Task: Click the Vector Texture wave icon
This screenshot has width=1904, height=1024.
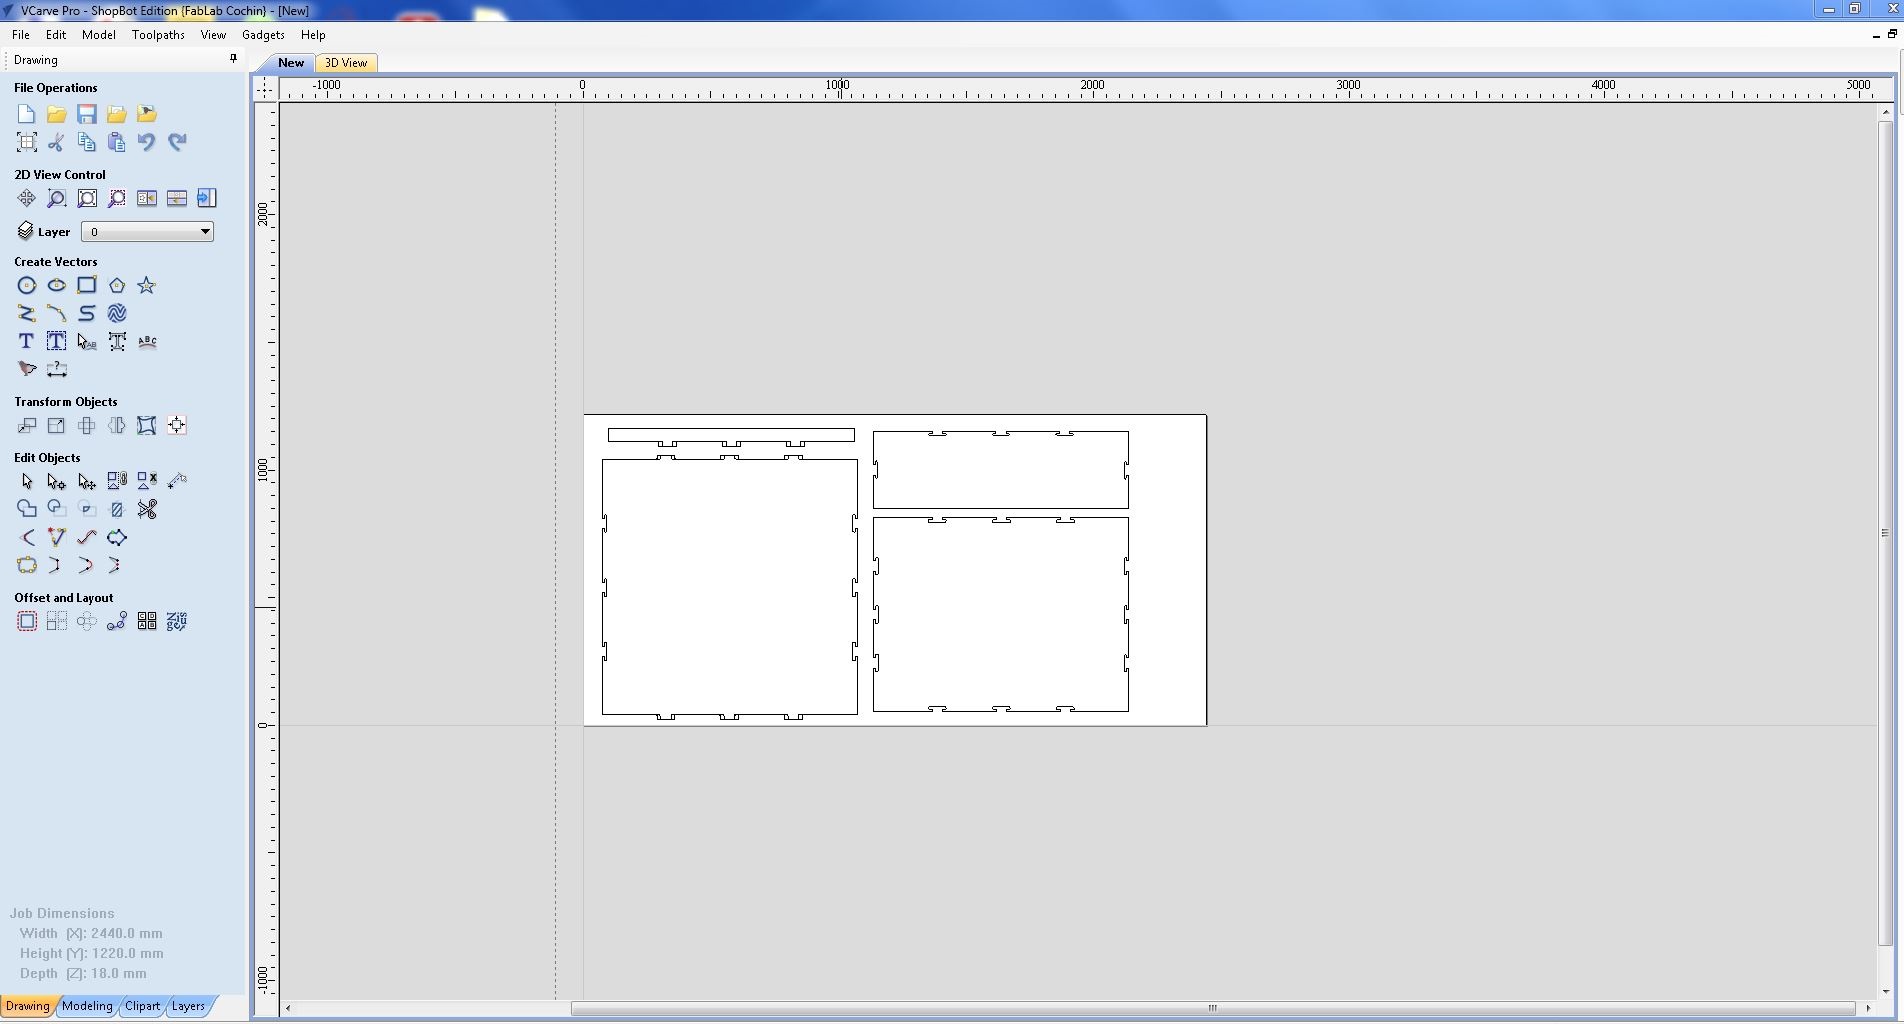Action: tap(117, 314)
